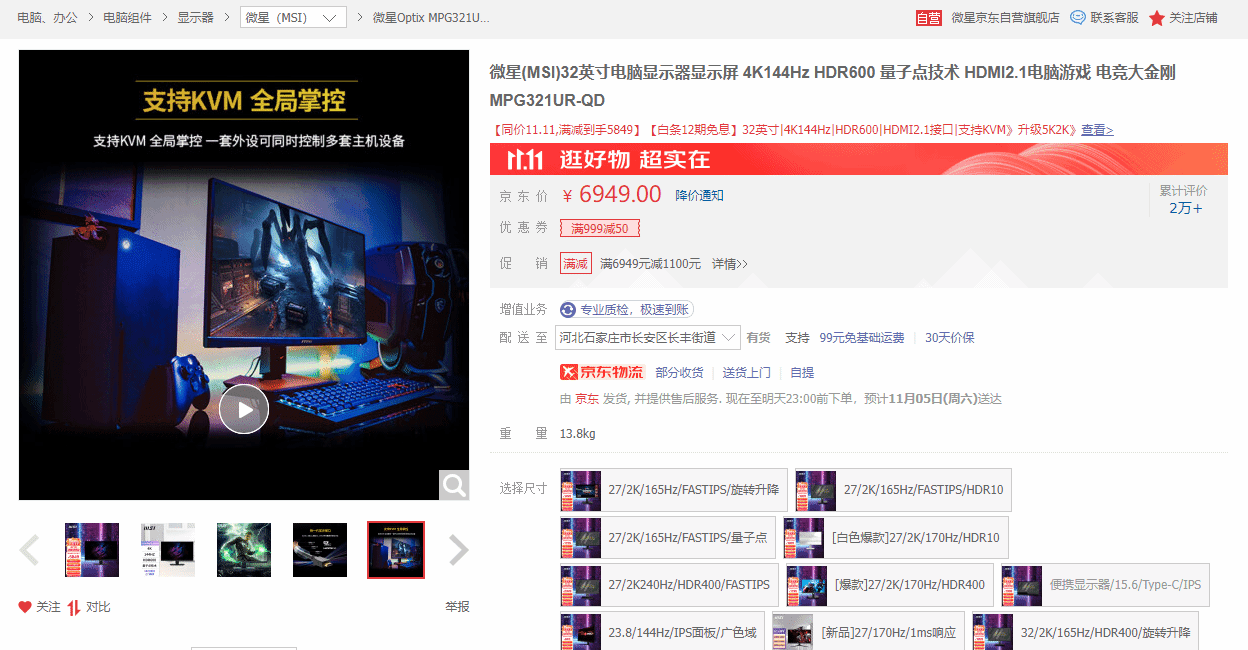1248x650 pixels.
Task: Open 累计评价 2万+ reviews
Action: (x=1185, y=200)
